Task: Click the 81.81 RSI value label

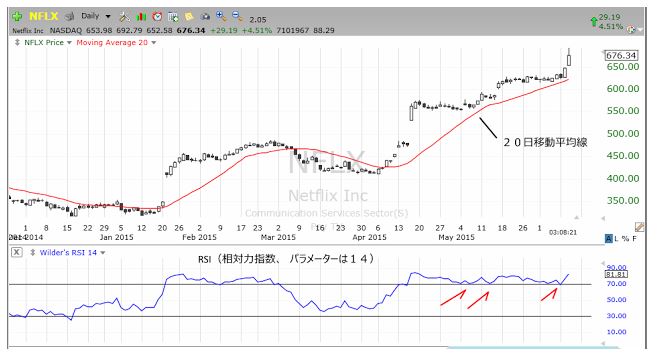Action: coord(617,274)
